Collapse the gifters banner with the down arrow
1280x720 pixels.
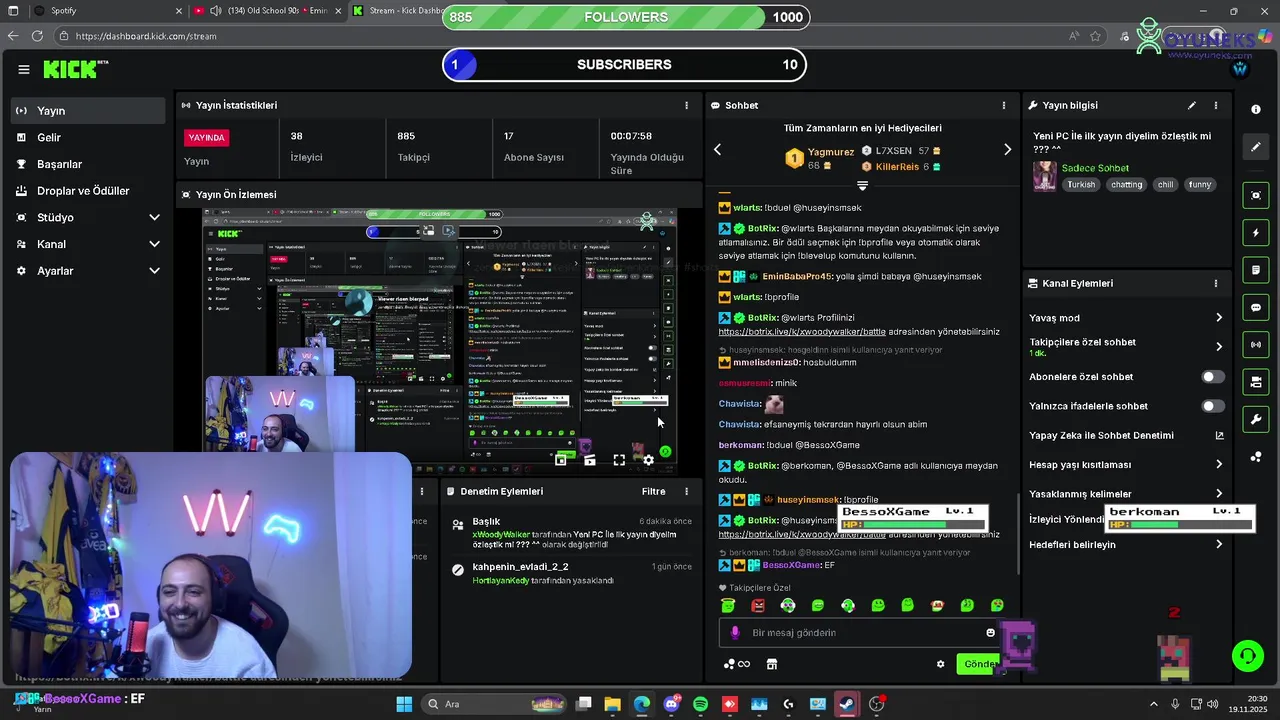tap(862, 186)
